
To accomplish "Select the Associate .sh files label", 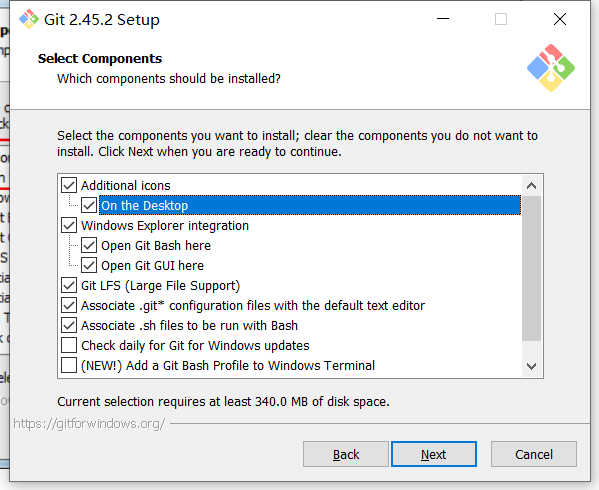I will tap(189, 325).
